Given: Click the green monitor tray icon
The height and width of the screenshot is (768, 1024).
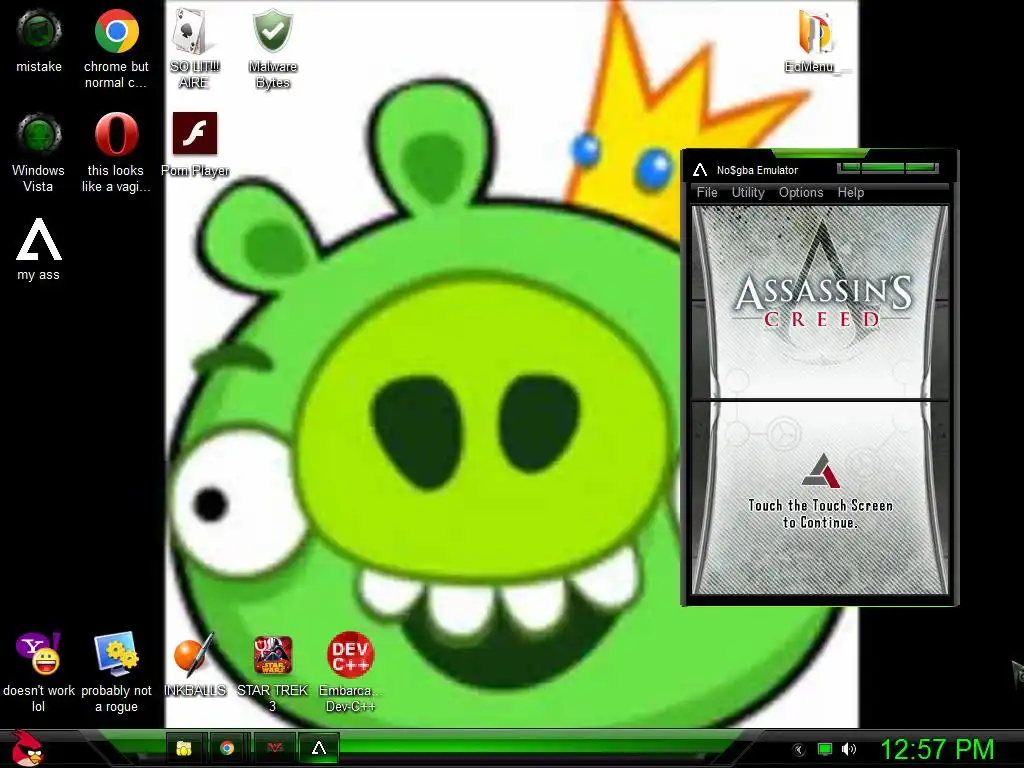Looking at the screenshot, I should (x=825, y=749).
